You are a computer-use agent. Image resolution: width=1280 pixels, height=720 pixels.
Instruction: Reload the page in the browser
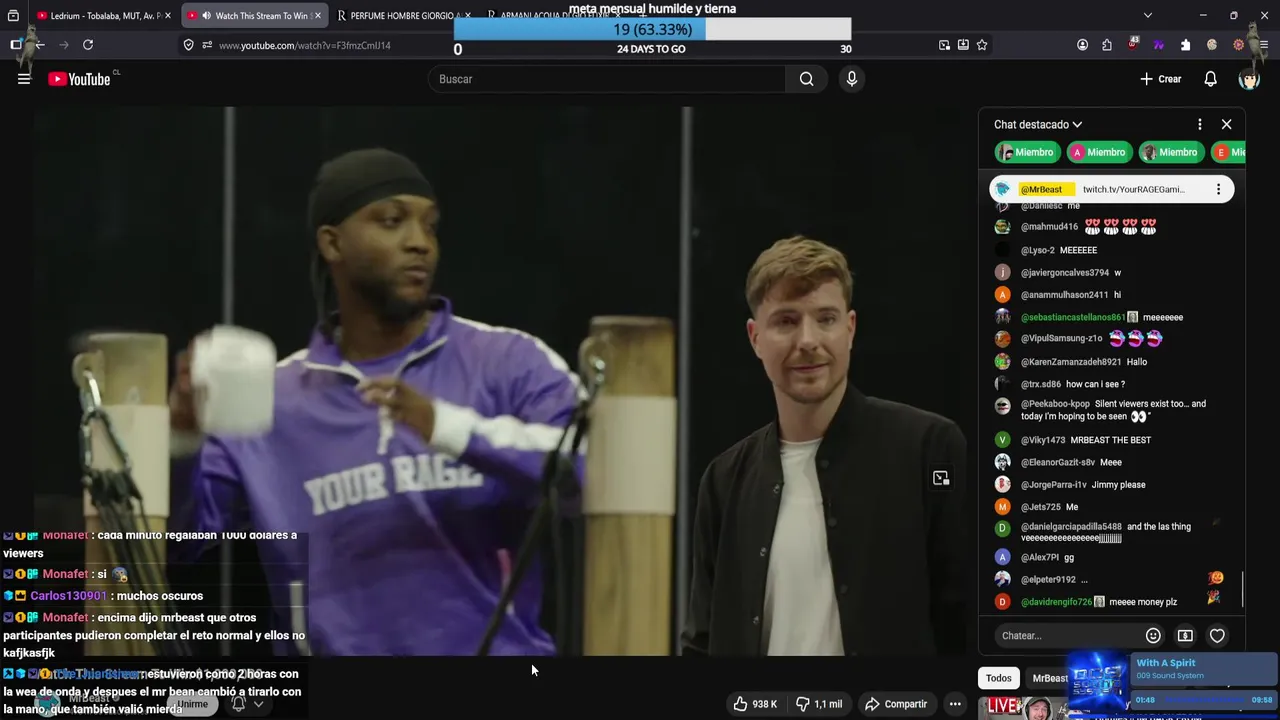pos(88,45)
